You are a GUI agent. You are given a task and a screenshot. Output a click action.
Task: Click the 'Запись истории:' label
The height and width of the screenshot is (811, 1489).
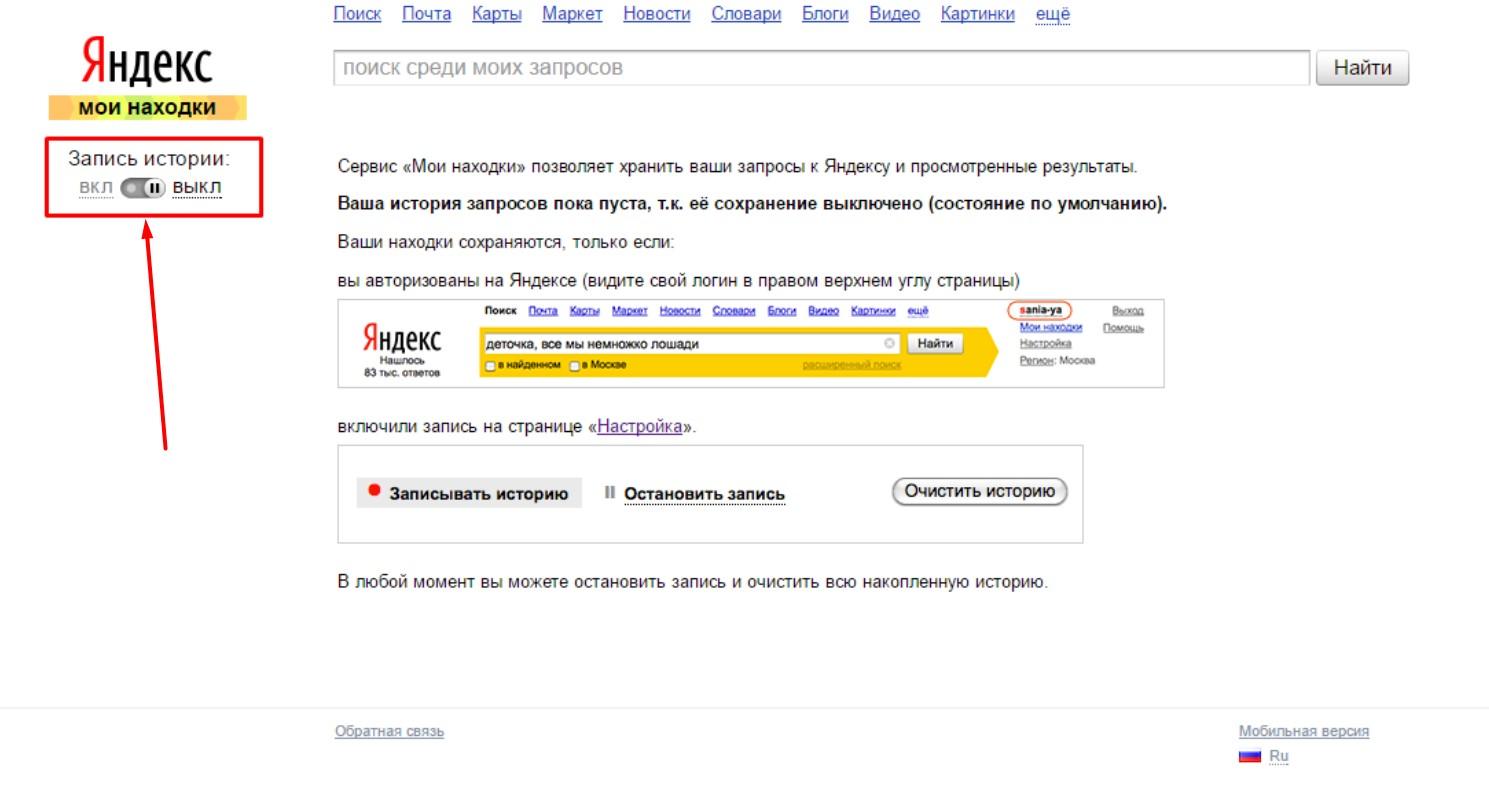[149, 158]
